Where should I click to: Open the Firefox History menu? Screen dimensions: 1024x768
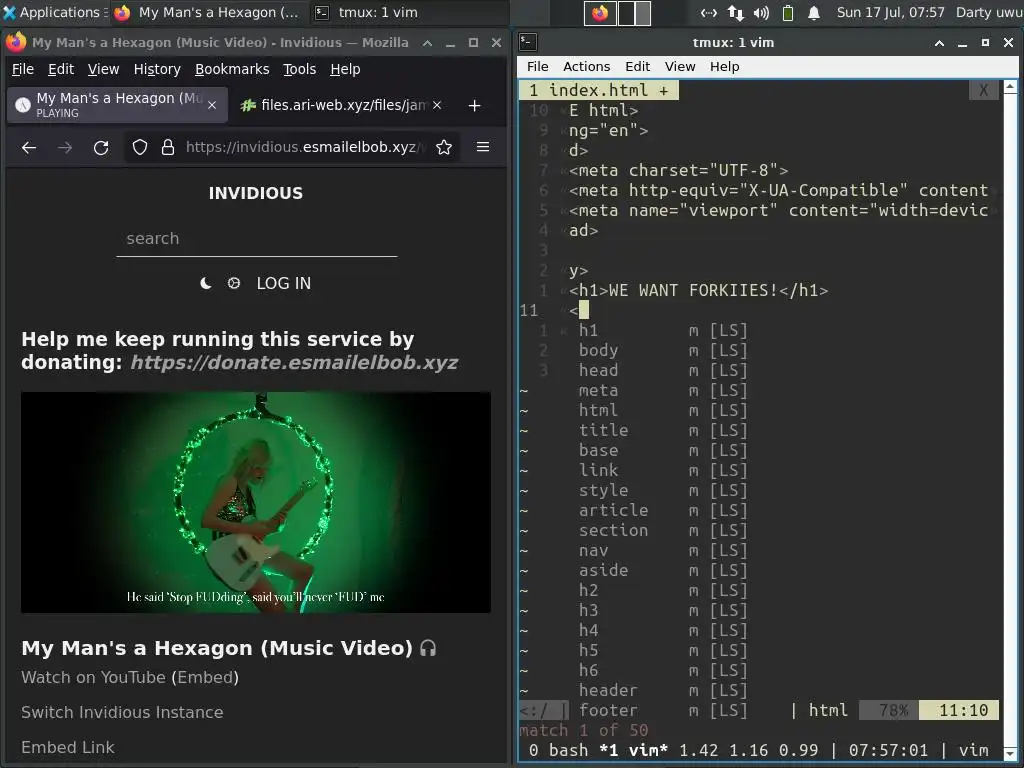click(157, 69)
